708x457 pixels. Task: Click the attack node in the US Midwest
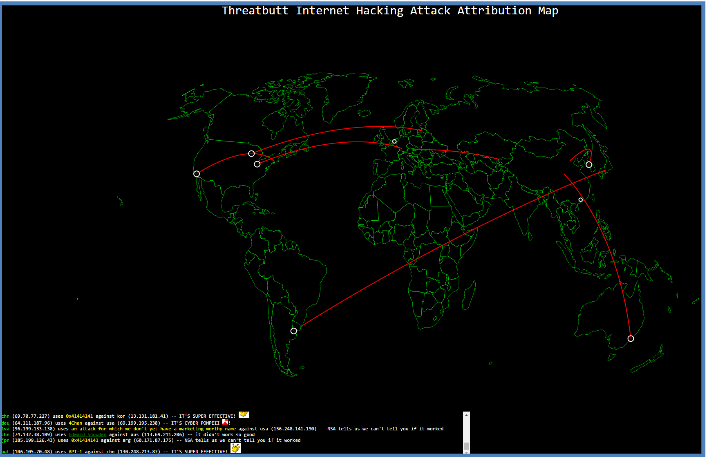252,154
